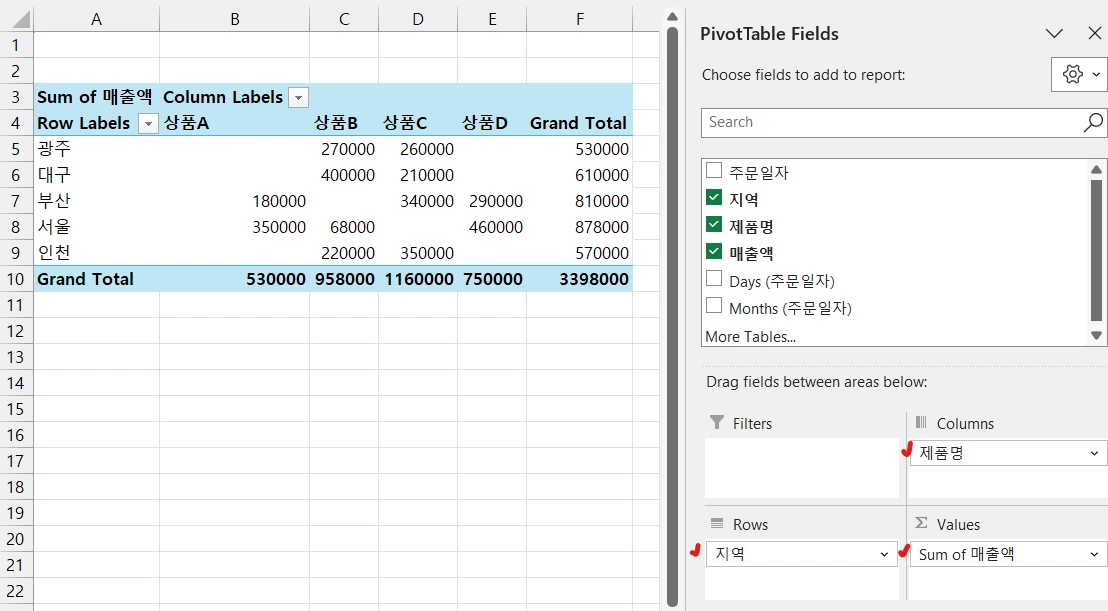
Task: Select the 광주 row label cell
Action: (97, 149)
